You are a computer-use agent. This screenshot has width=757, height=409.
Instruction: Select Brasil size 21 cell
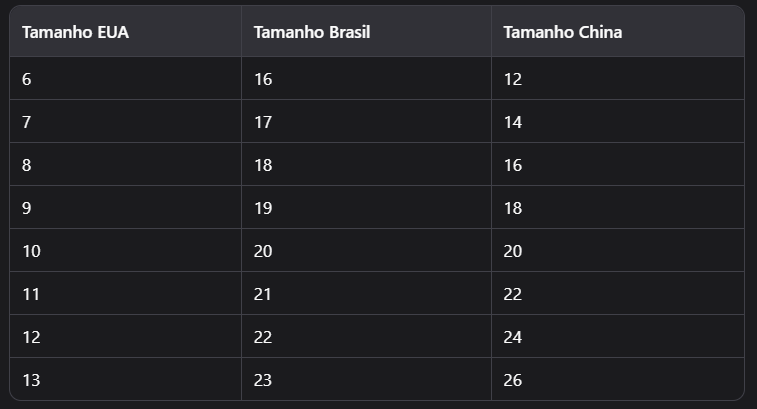pos(263,294)
